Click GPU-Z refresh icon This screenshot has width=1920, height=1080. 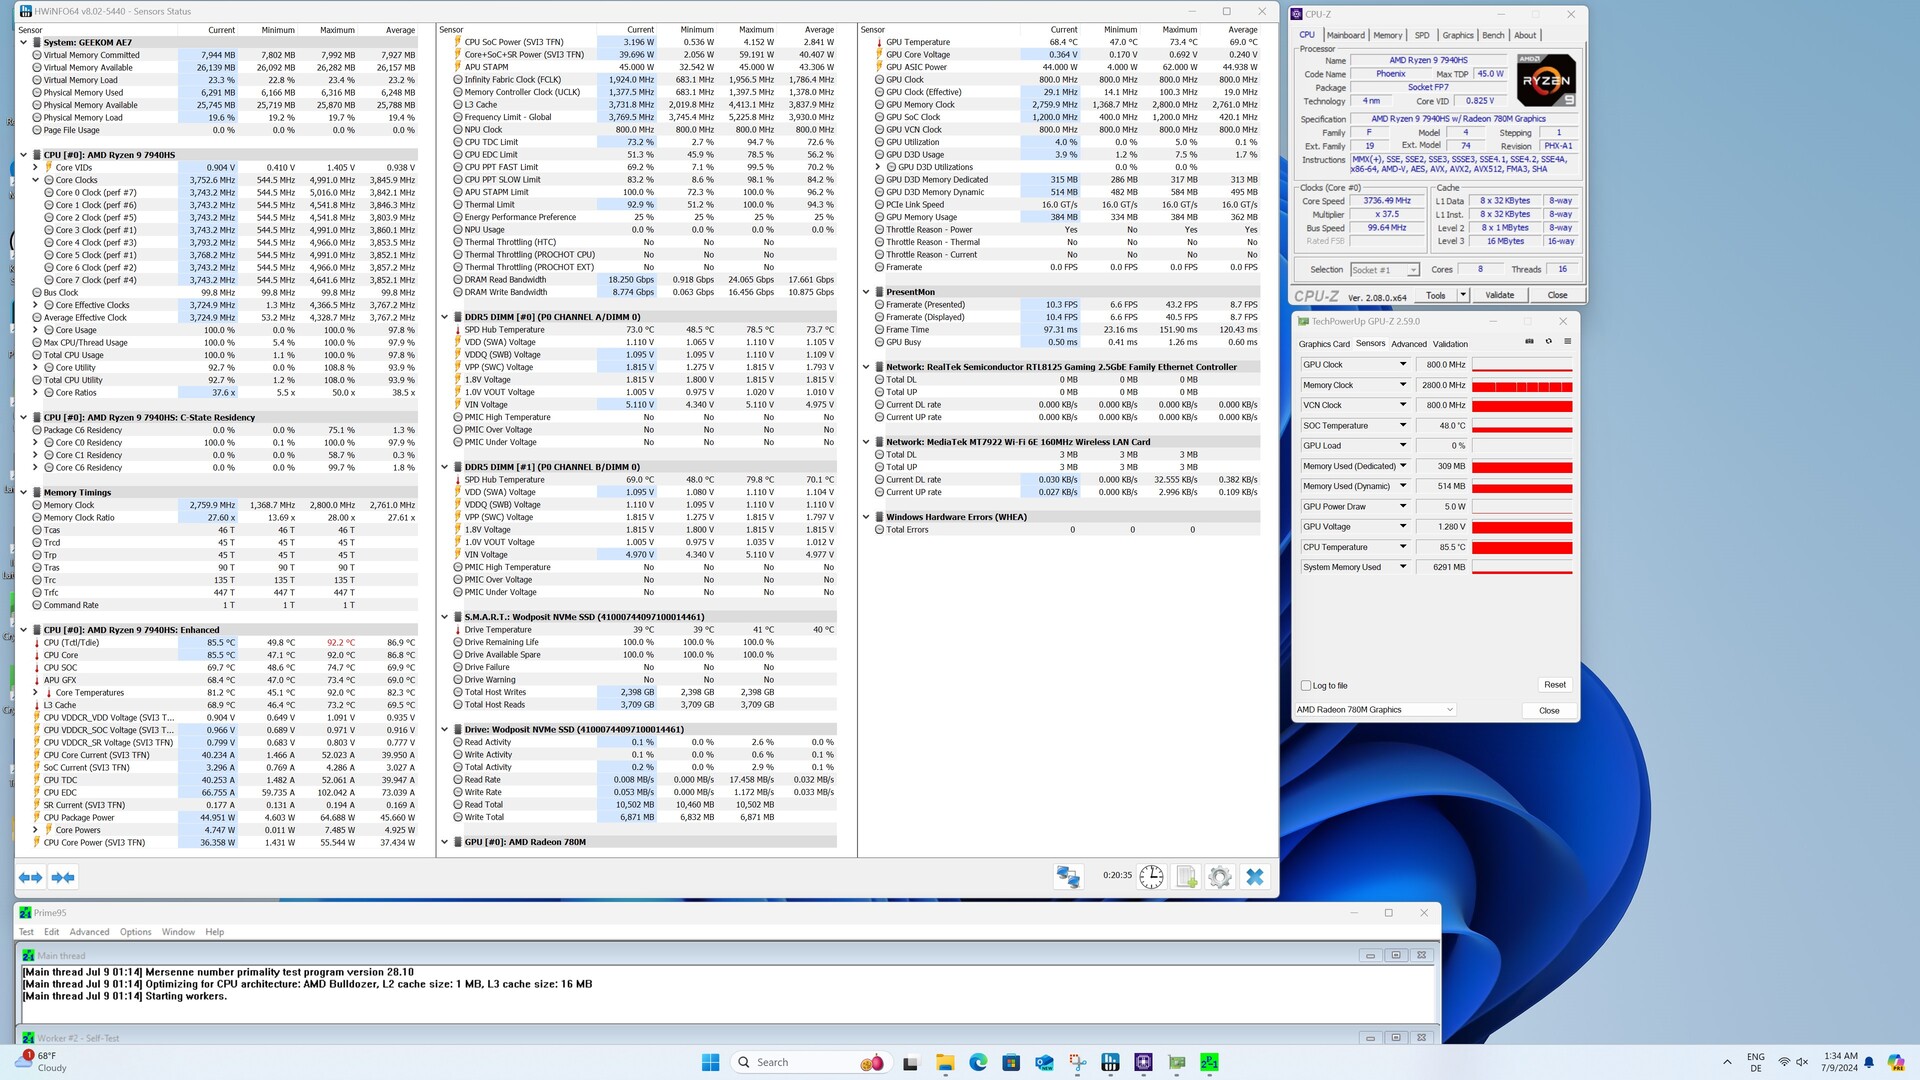click(1548, 342)
